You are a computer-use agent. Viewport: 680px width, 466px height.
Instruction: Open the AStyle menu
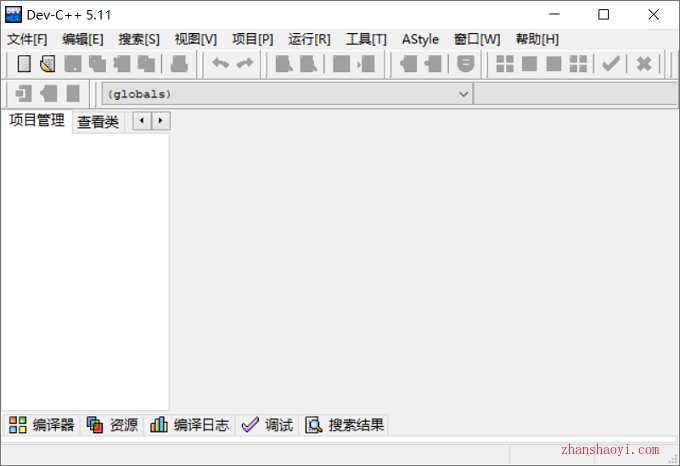coord(420,39)
